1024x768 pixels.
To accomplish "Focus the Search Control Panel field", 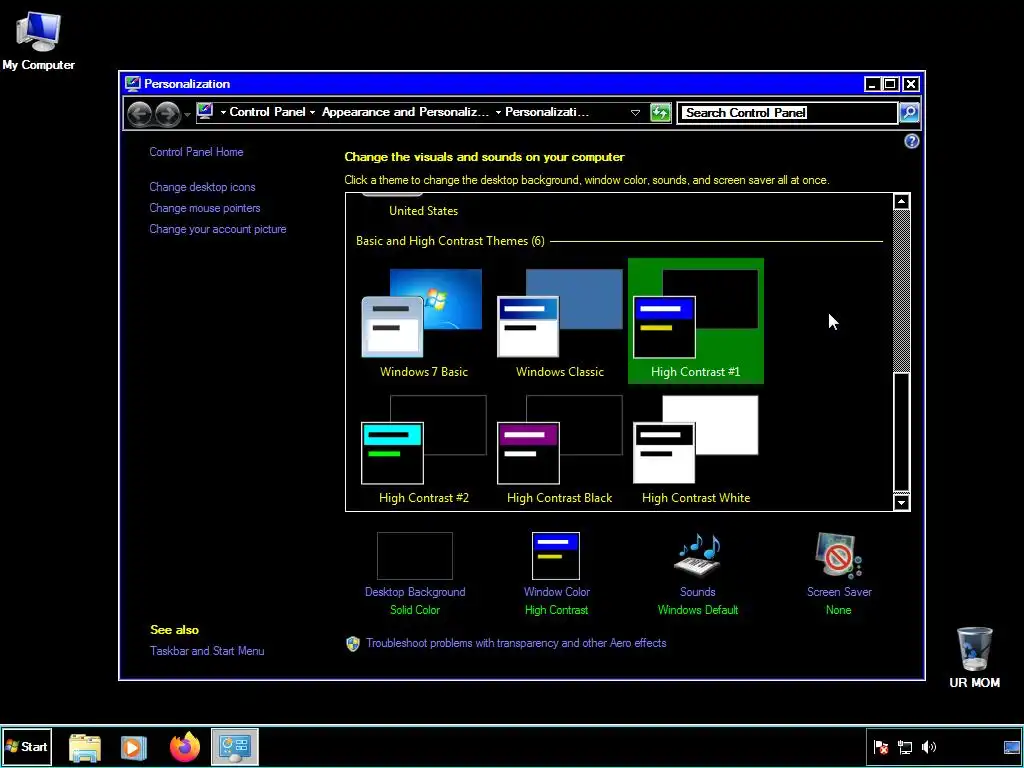I will 788,112.
